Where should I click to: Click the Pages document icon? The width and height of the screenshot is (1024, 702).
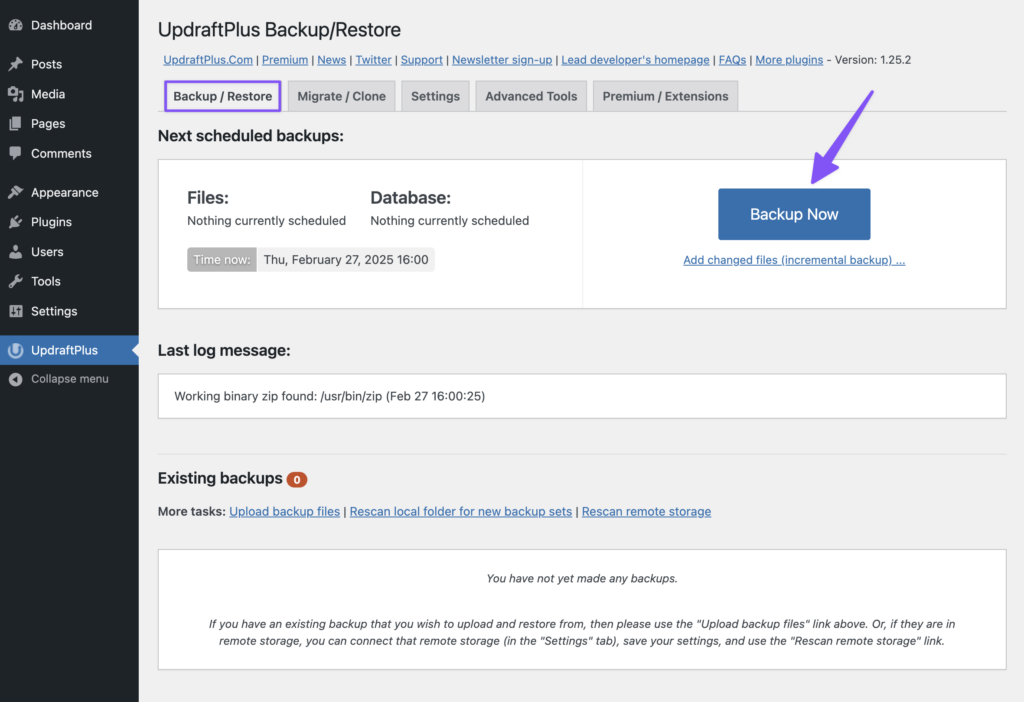pos(16,123)
